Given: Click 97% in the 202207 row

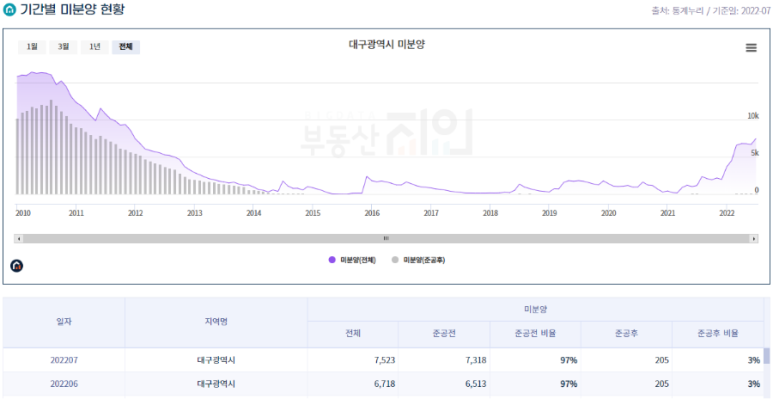Looking at the screenshot, I should [x=569, y=360].
